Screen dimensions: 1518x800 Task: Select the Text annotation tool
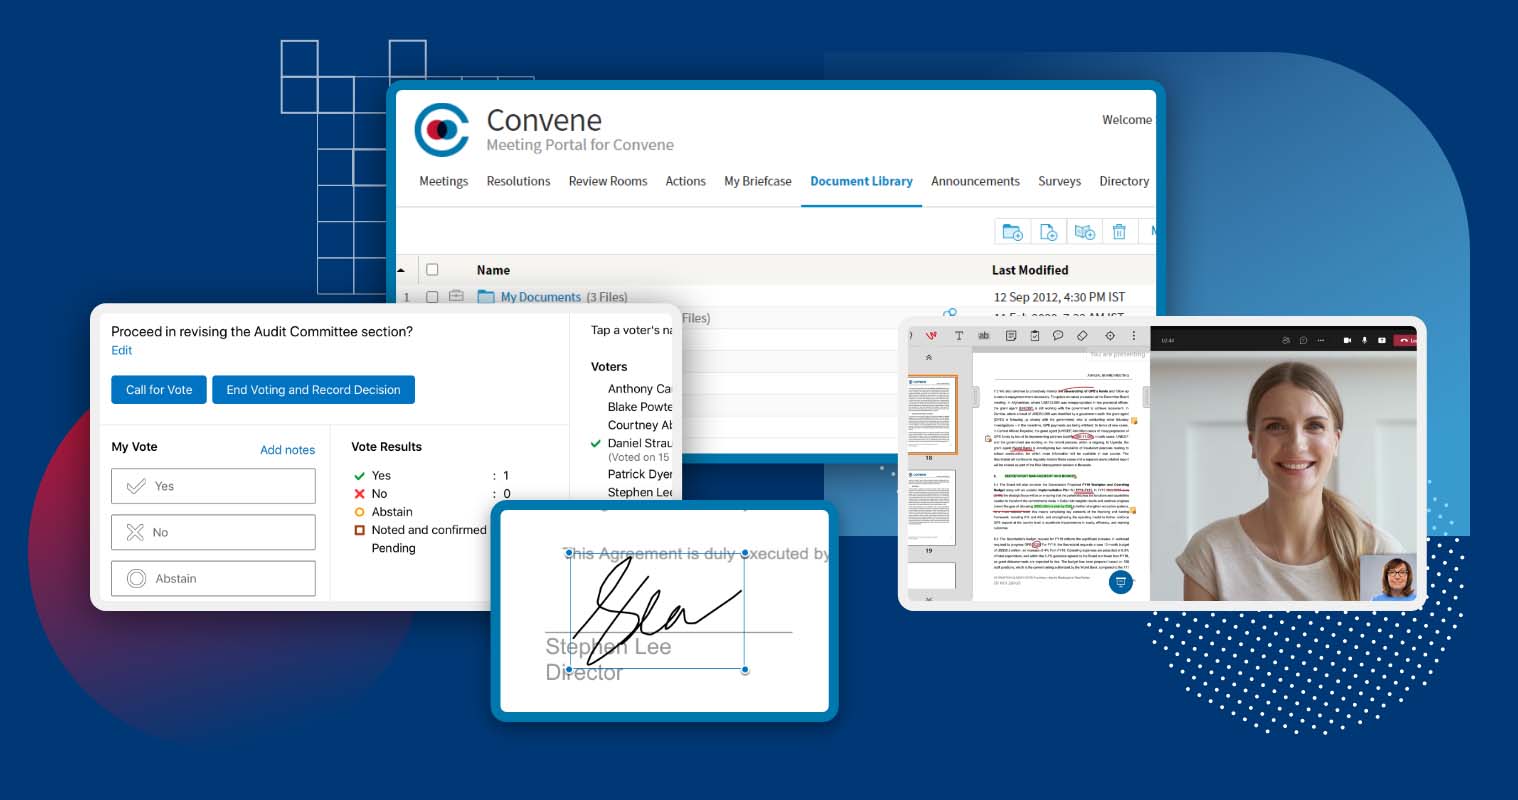click(x=959, y=335)
